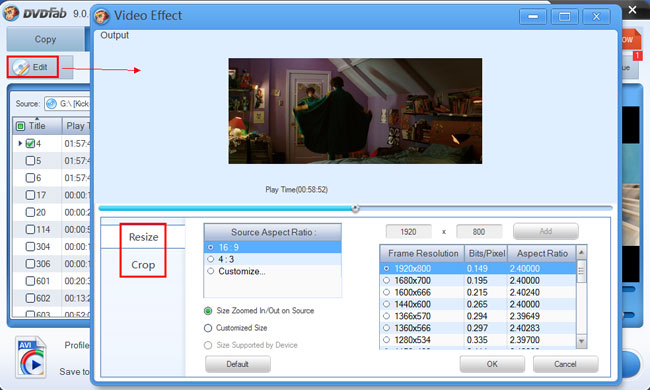Click the resolution list scroll up arrow

tap(581, 252)
